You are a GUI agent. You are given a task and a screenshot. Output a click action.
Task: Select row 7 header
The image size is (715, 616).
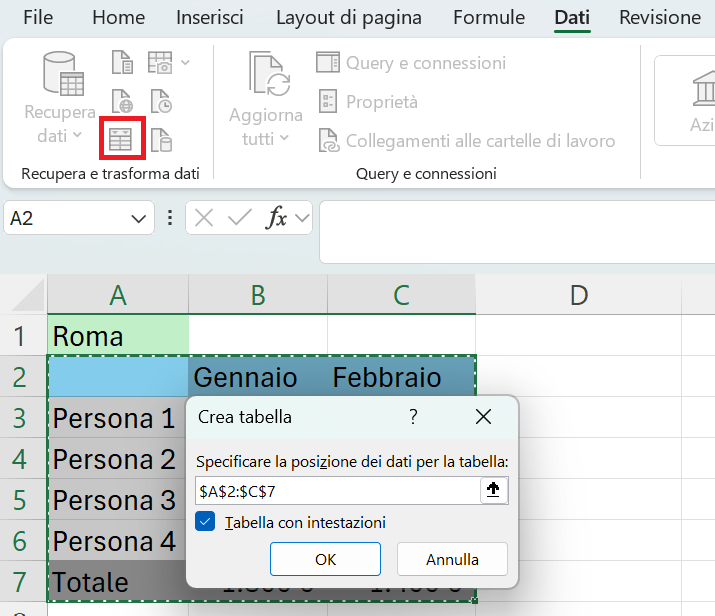point(19,582)
